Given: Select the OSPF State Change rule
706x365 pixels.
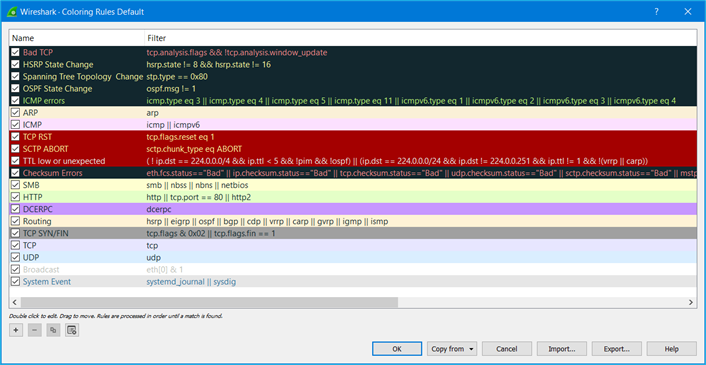Looking at the screenshot, I should point(58,89).
